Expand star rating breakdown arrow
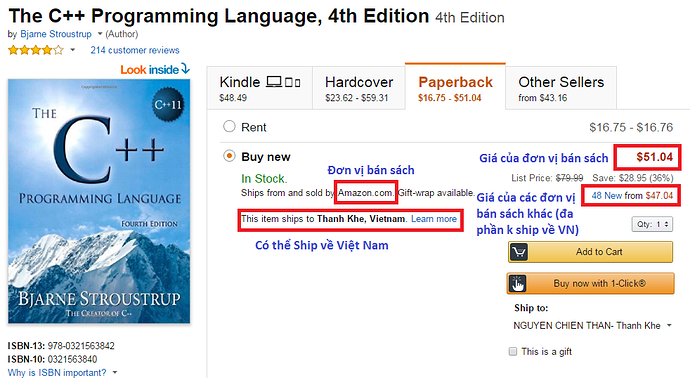 click(73, 50)
